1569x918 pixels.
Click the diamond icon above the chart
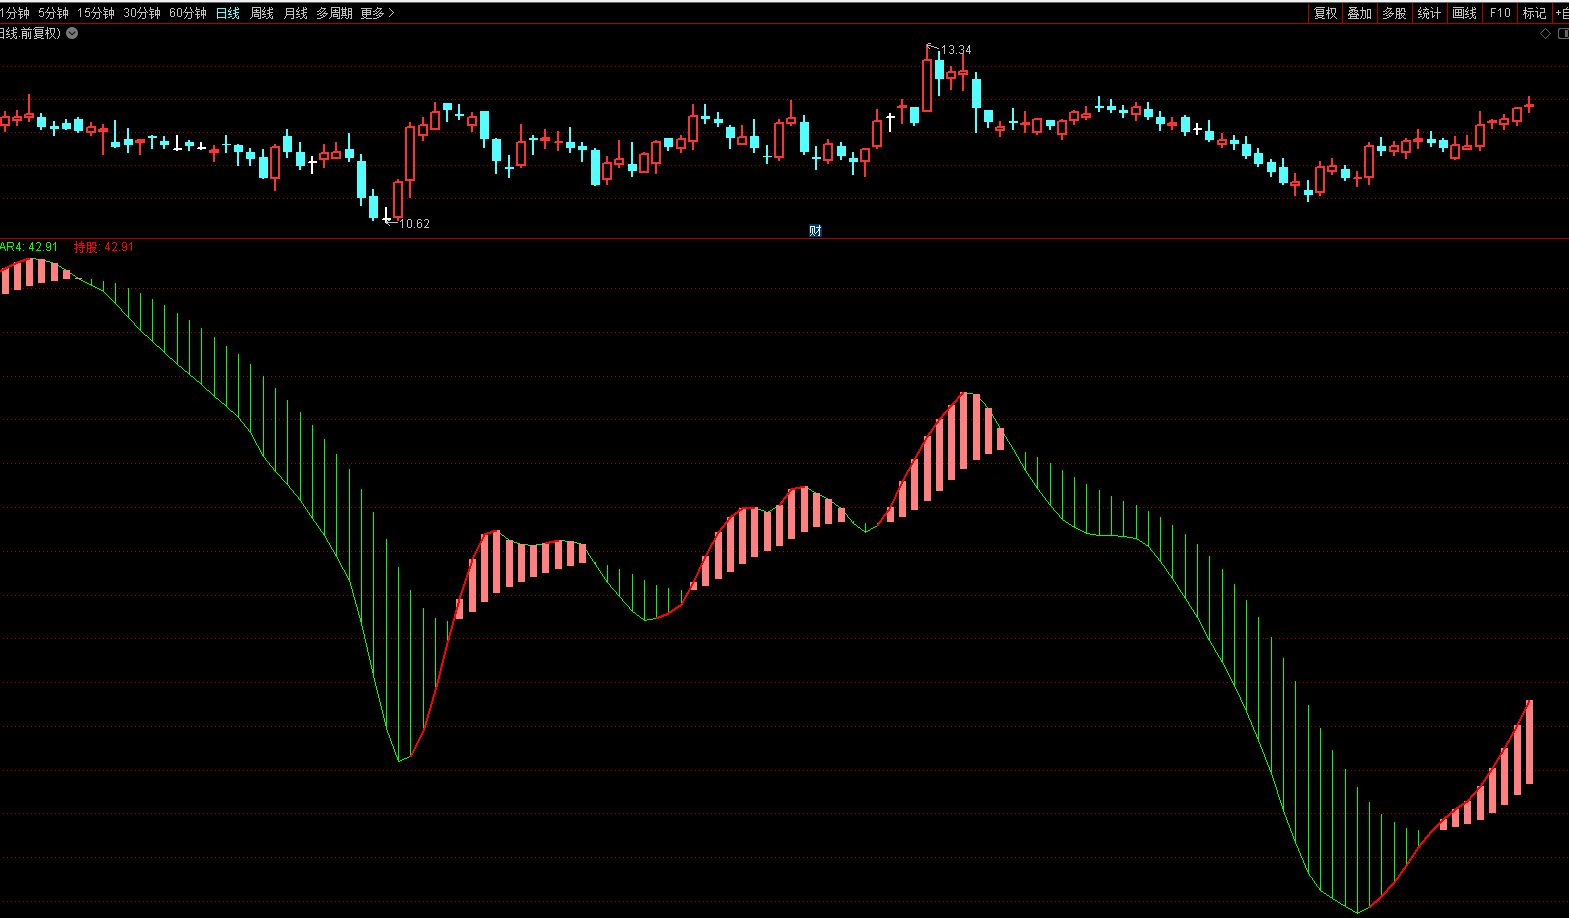pos(1545,34)
